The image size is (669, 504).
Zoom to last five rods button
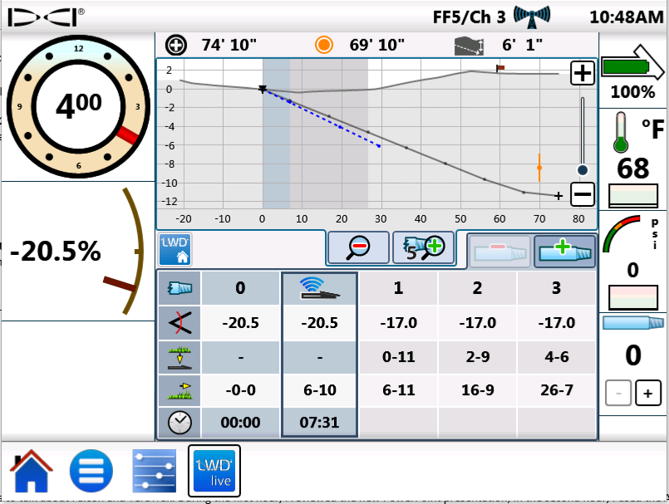tap(424, 248)
